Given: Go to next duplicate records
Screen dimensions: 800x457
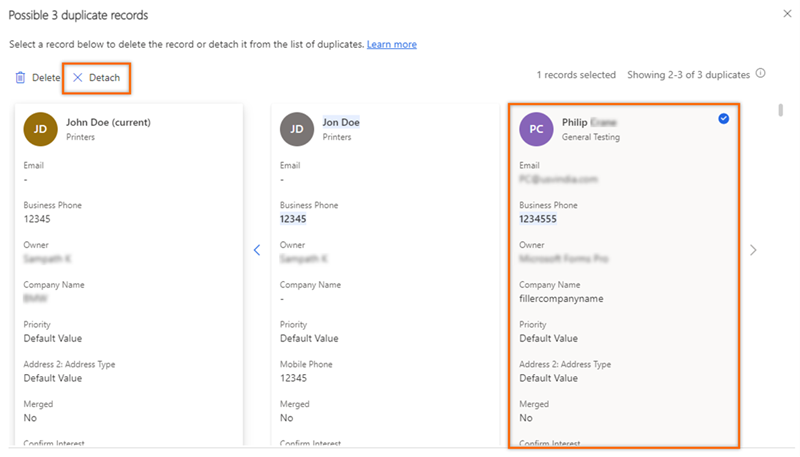Looking at the screenshot, I should (753, 250).
